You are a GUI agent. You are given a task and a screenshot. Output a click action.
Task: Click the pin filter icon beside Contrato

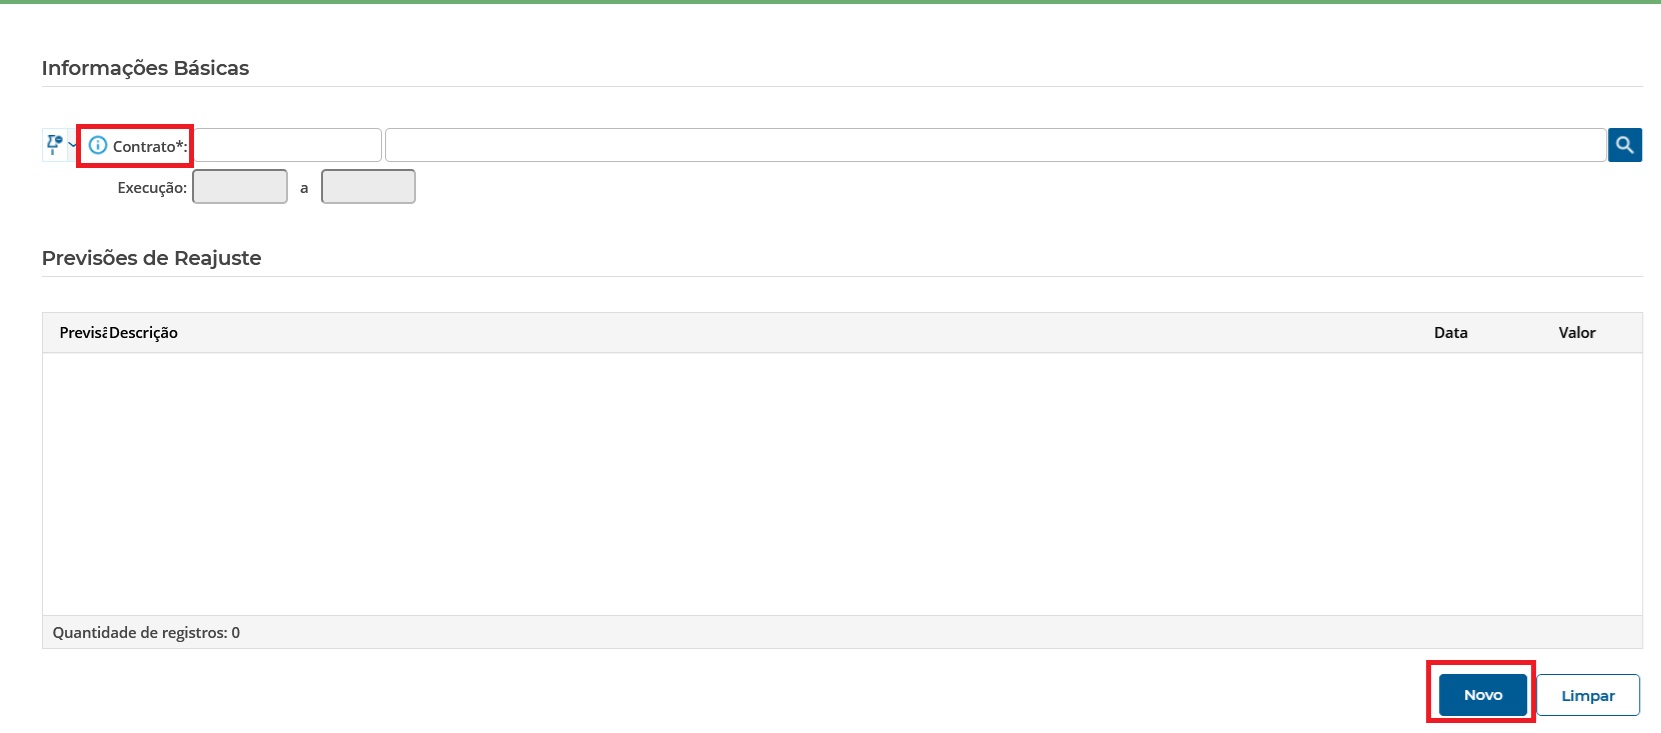[x=54, y=145]
